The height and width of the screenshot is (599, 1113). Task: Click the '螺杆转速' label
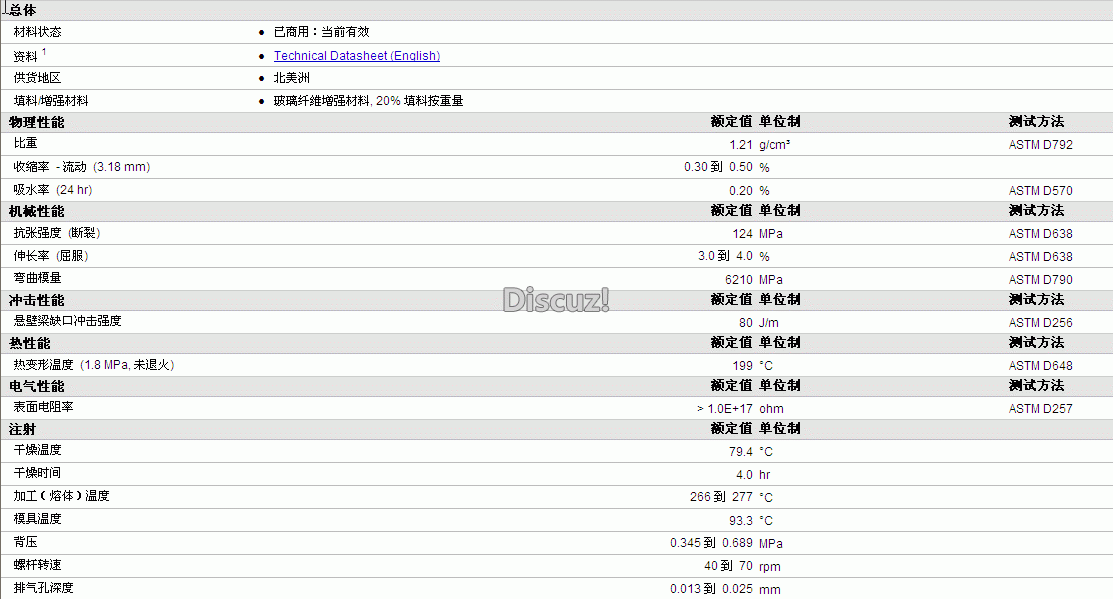(38, 565)
